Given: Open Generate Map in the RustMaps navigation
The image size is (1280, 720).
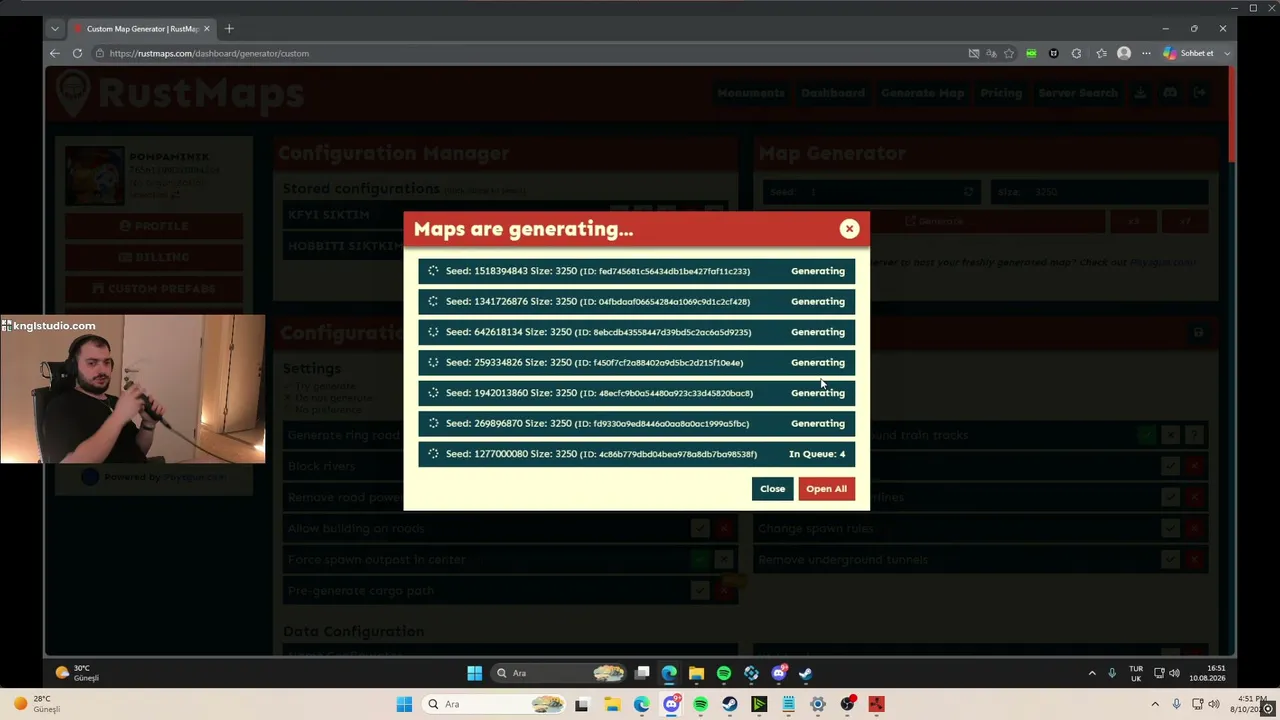Looking at the screenshot, I should [922, 93].
